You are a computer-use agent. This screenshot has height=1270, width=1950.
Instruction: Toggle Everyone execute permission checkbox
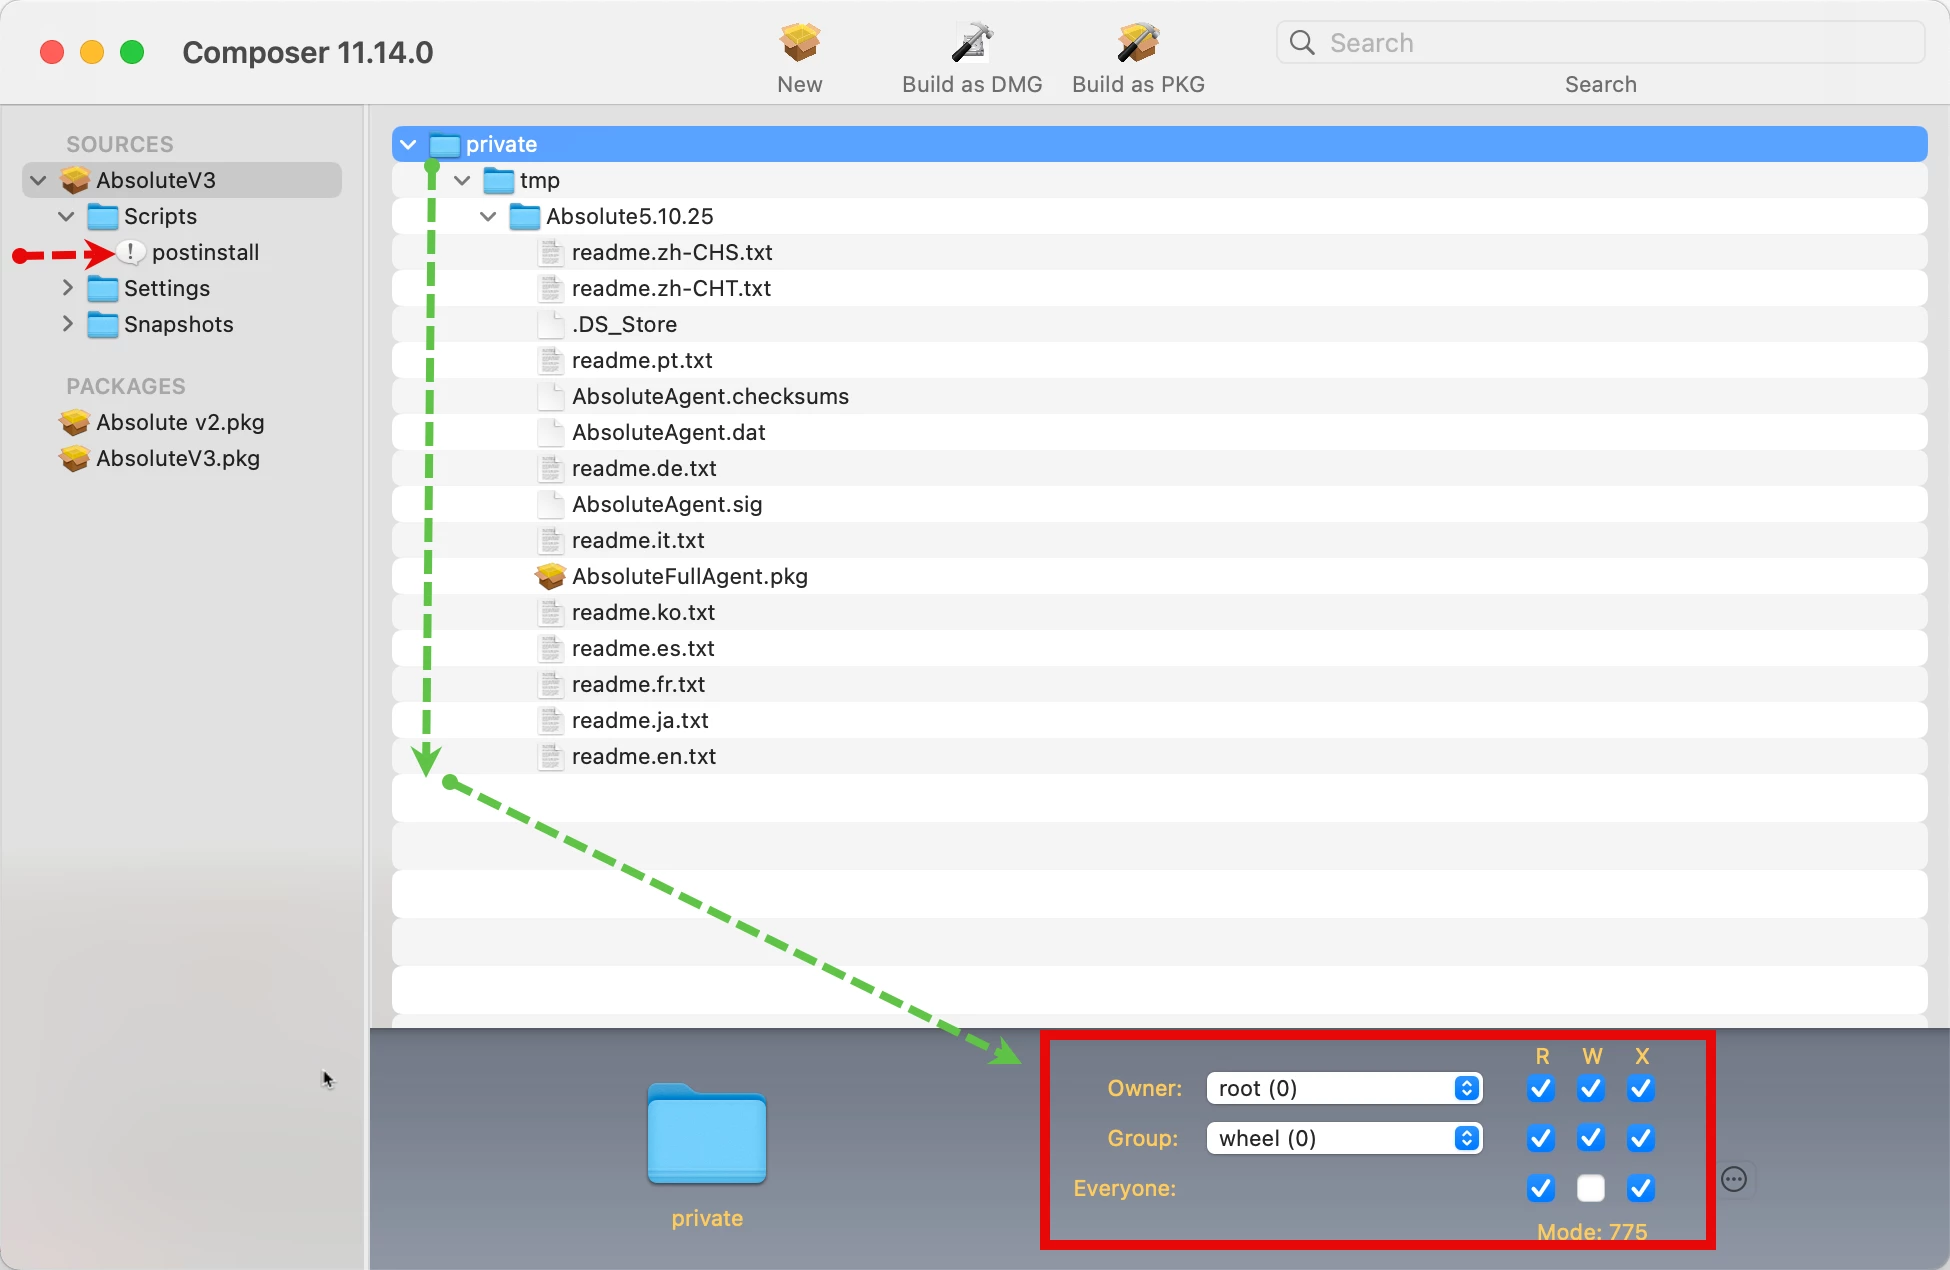pos(1641,1188)
